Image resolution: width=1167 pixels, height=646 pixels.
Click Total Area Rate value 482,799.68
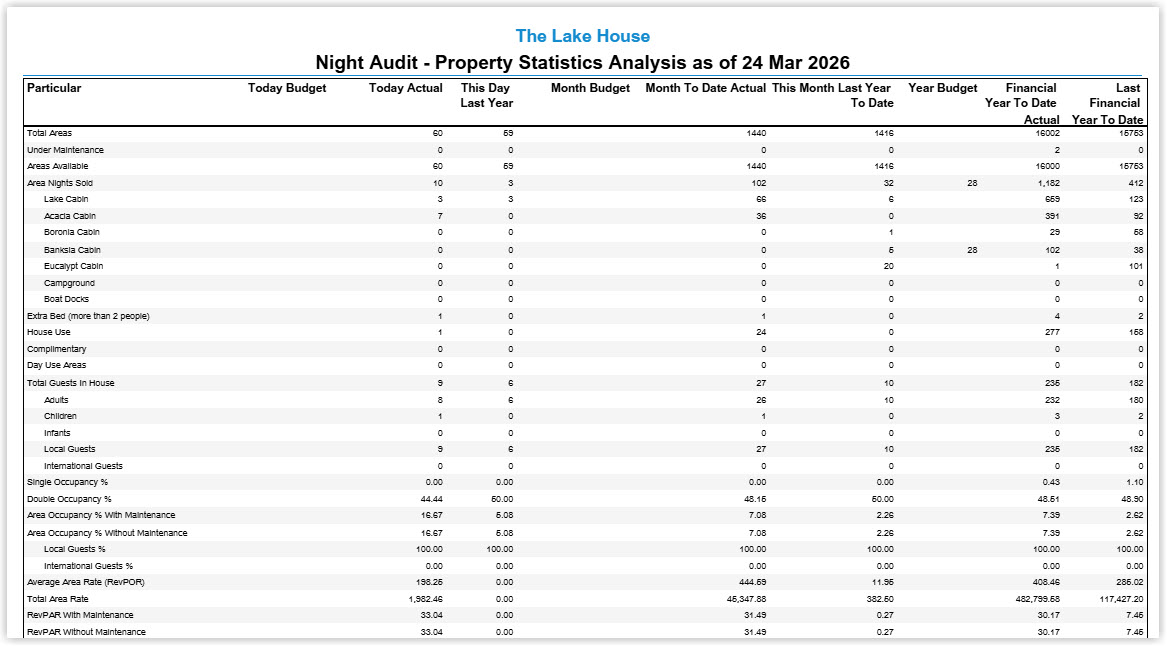coord(1037,599)
